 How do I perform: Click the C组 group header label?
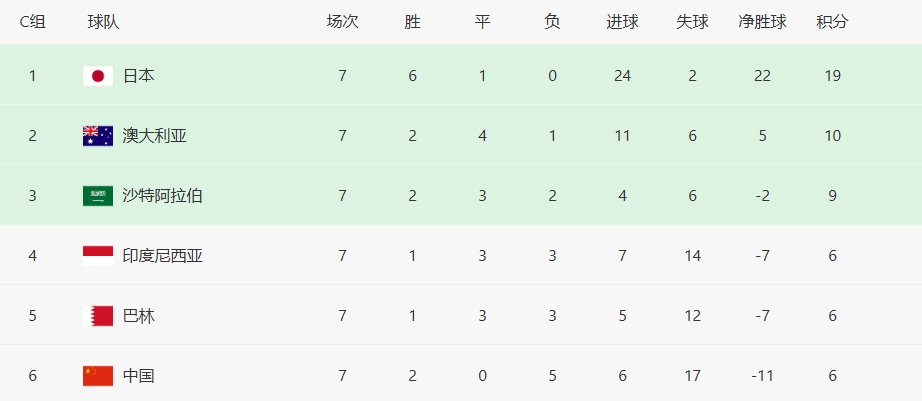(x=32, y=22)
